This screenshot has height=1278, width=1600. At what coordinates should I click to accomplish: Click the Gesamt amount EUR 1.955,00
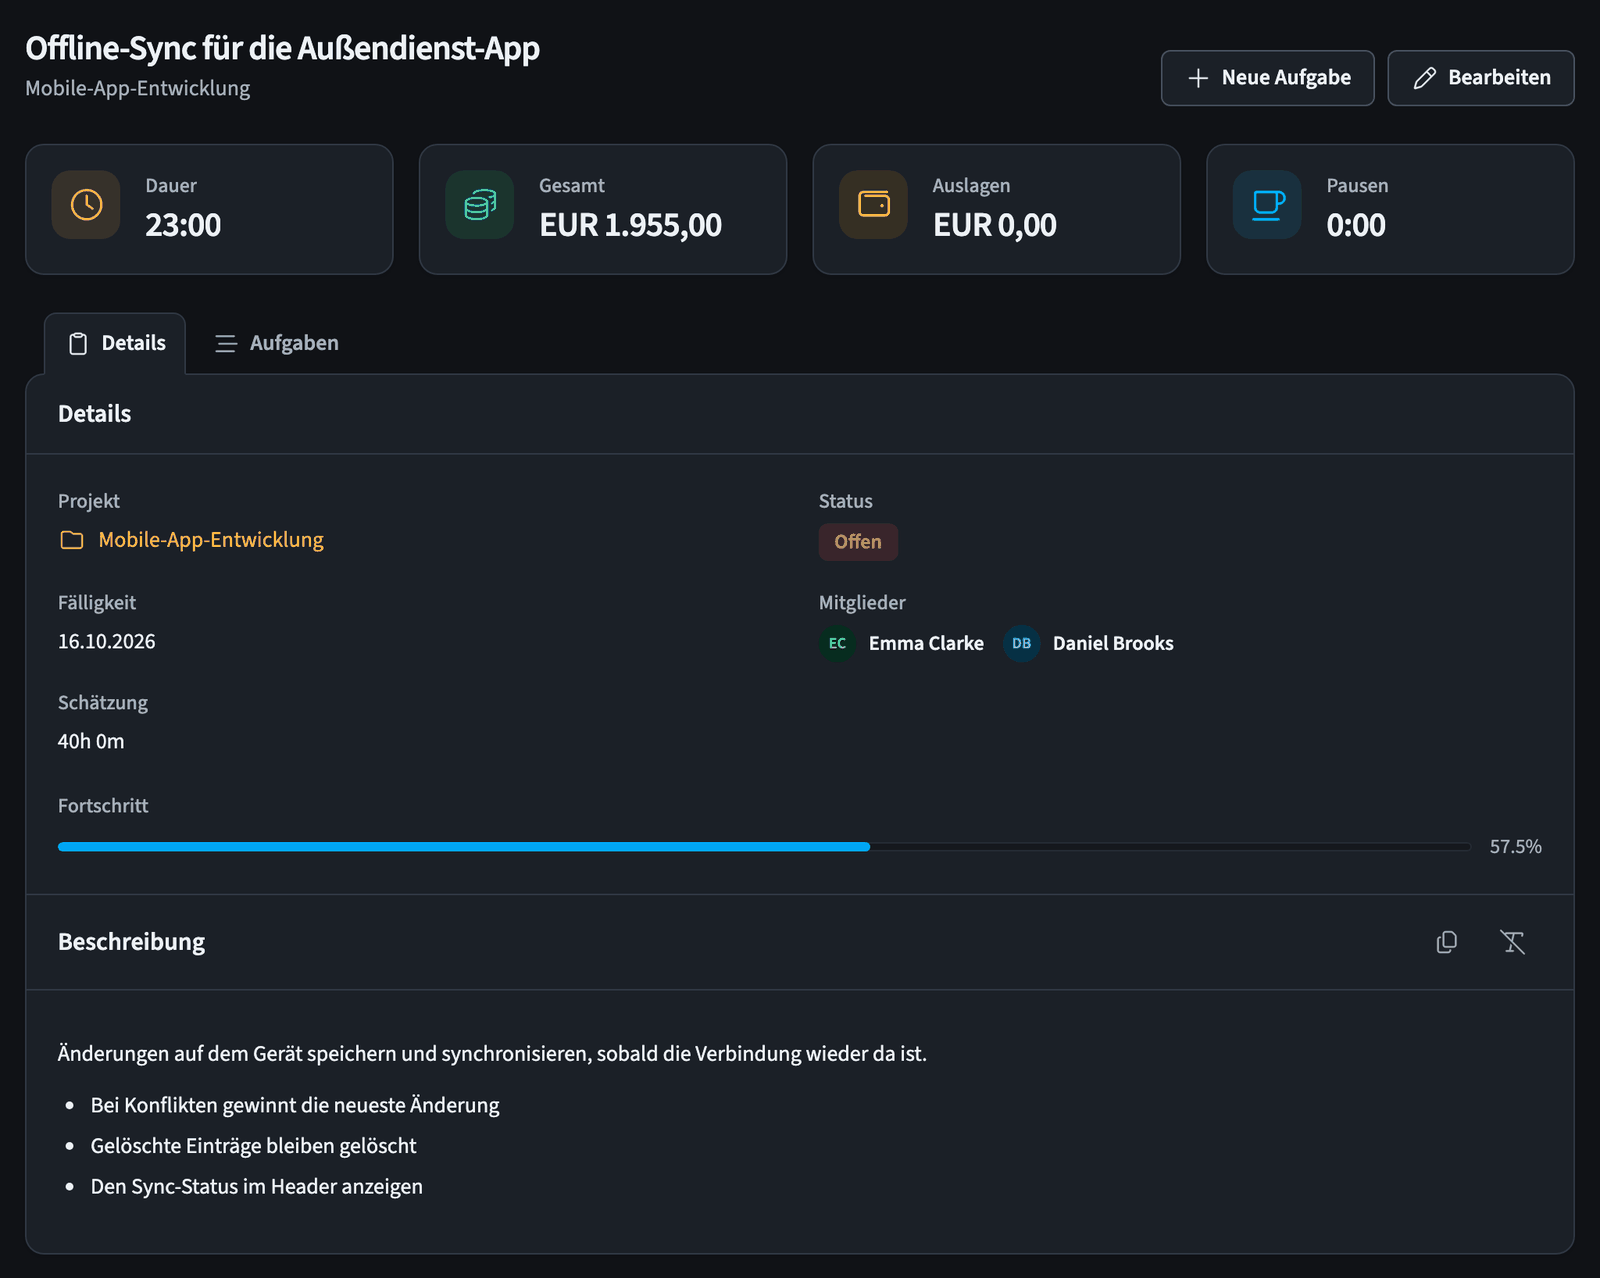[x=630, y=226]
